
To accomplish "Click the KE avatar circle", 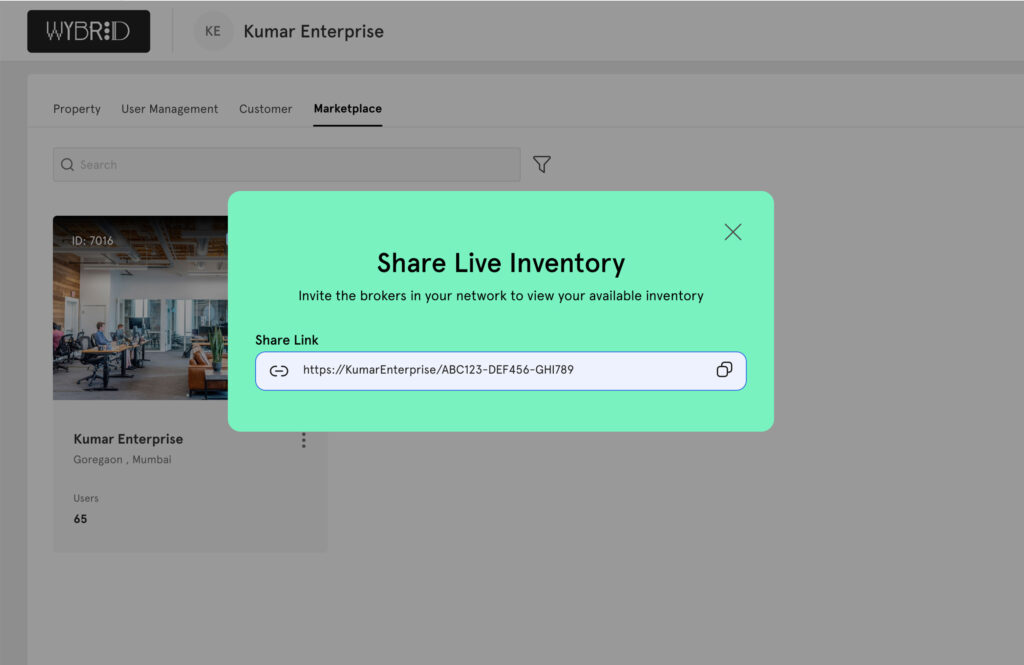I will tap(213, 31).
